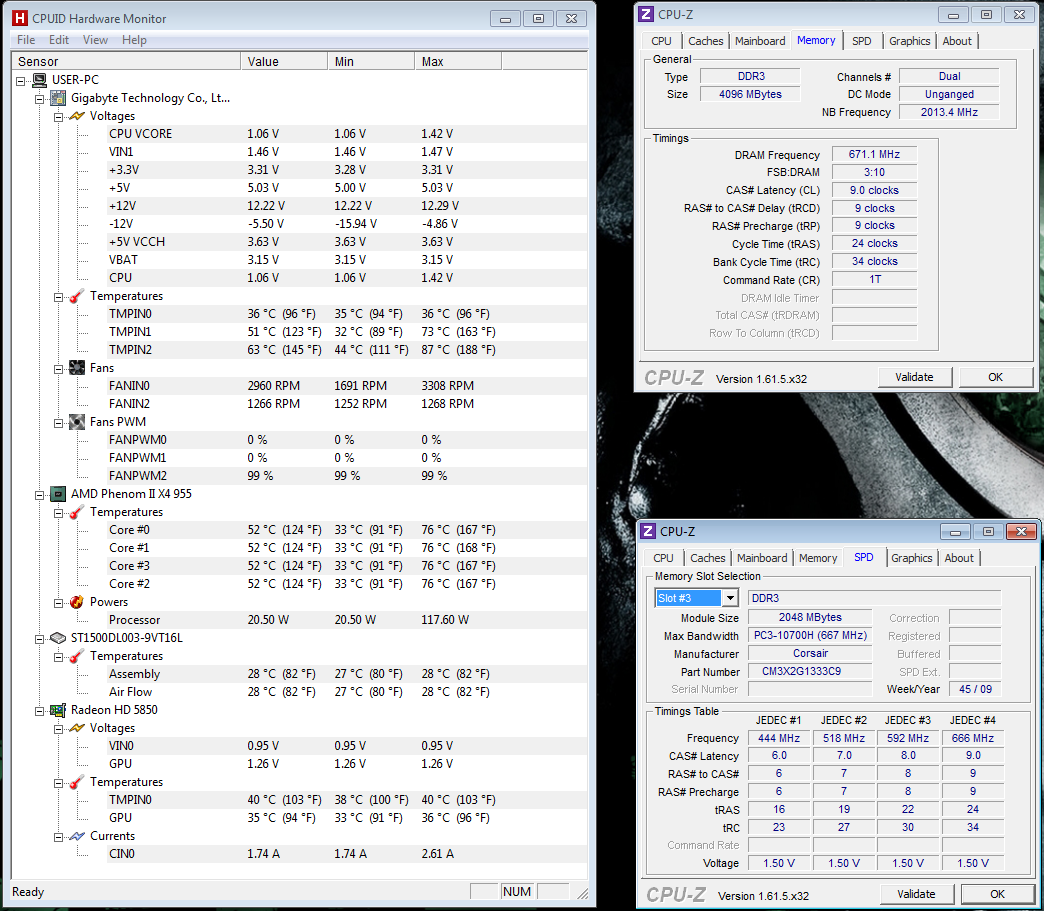Switch to Caches tab in upper CPU-Z
Viewport: 1044px width, 911px height.
(705, 41)
